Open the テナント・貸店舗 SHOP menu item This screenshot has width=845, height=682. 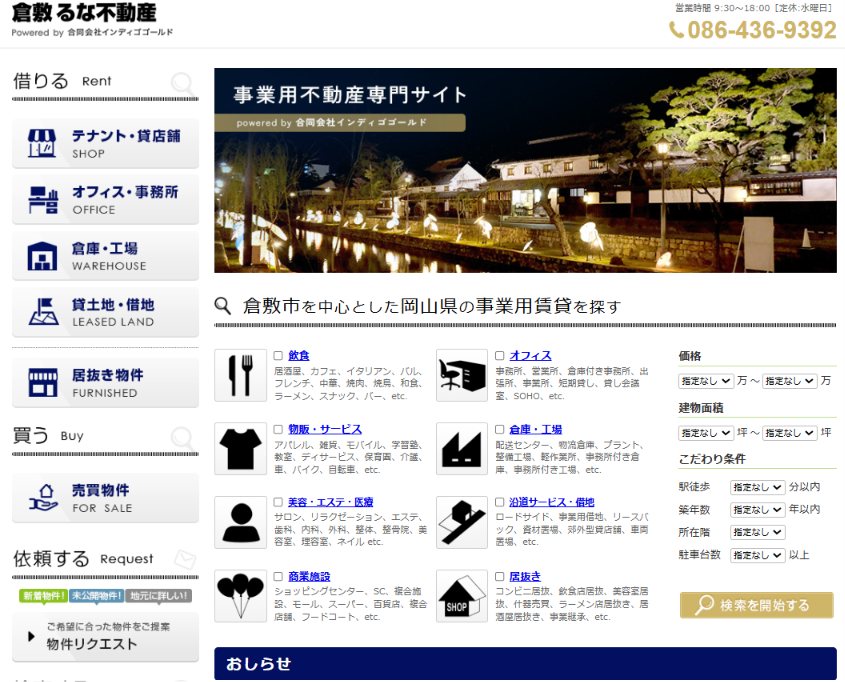click(x=106, y=143)
